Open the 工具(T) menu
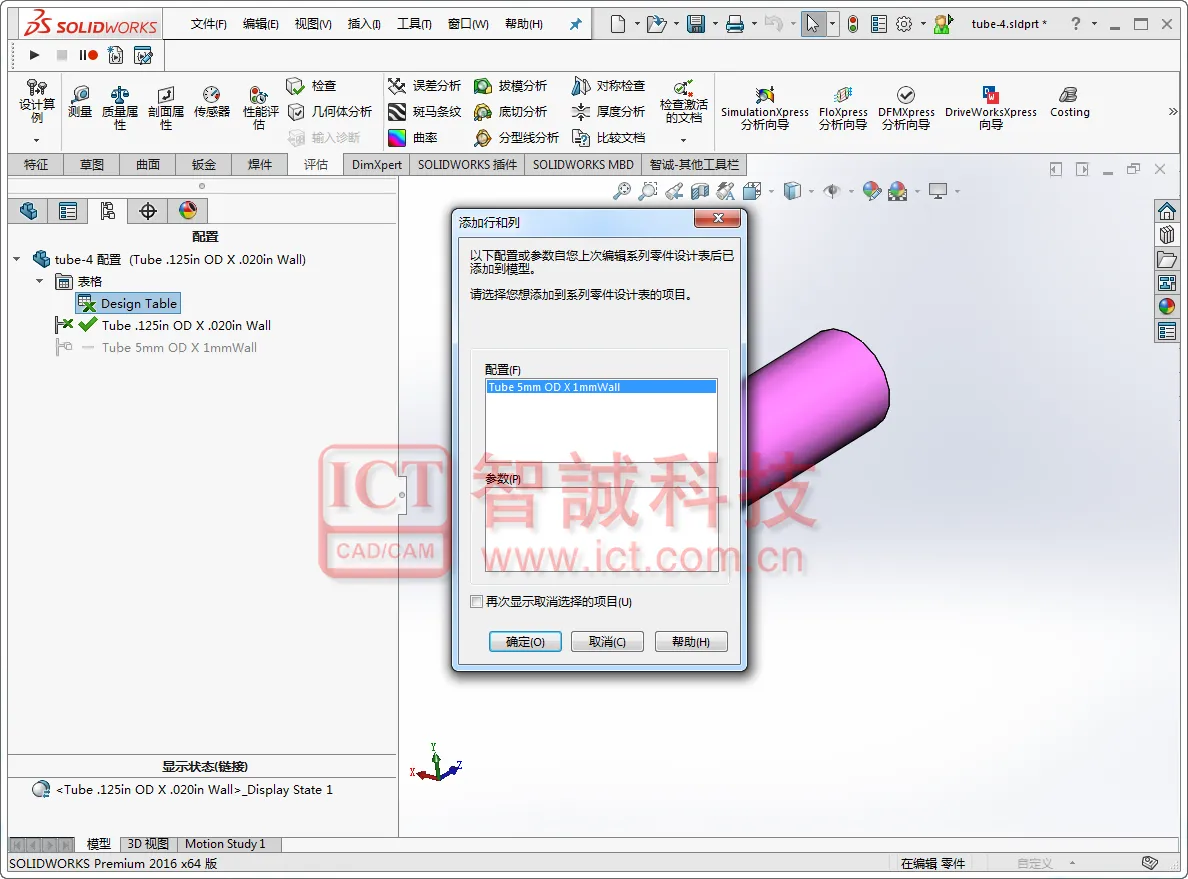Viewport: 1188px width, 879px height. [414, 24]
